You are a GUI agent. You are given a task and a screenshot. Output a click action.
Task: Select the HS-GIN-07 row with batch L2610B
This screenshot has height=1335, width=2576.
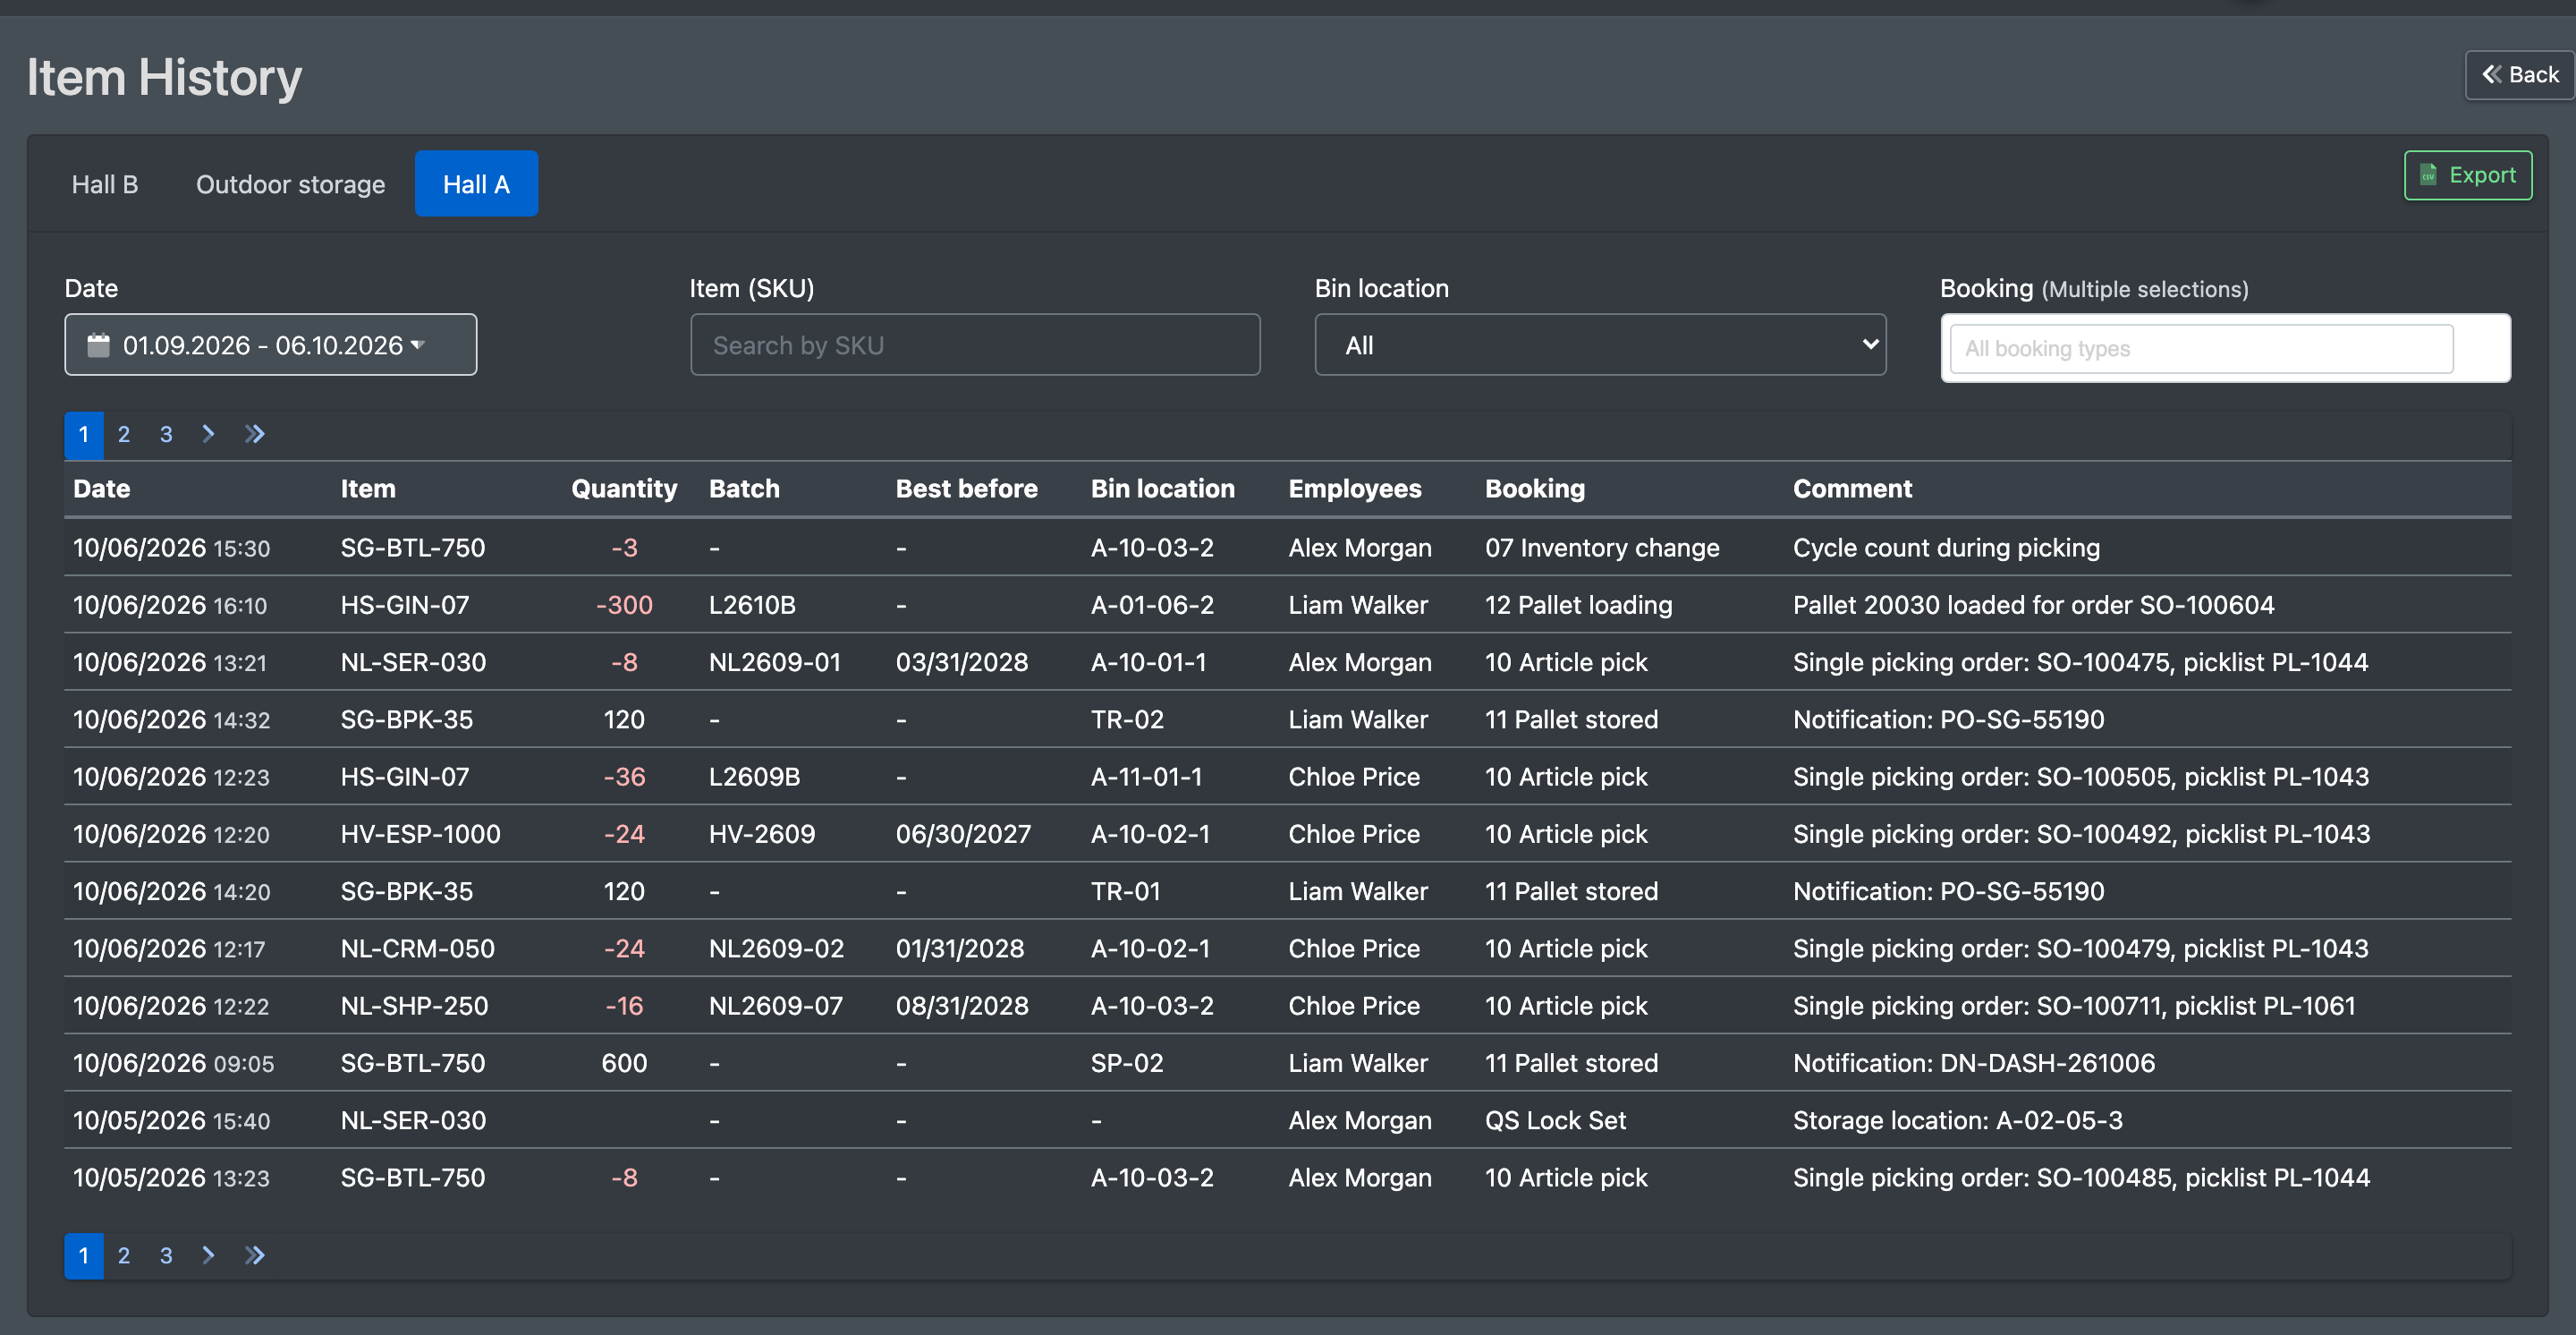[x=1288, y=605]
